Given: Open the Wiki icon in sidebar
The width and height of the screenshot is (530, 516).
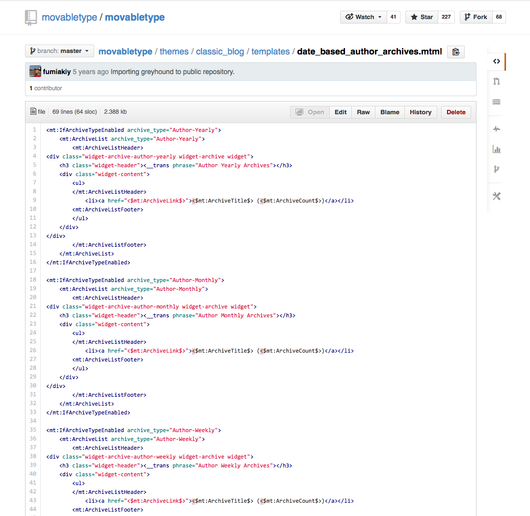Looking at the screenshot, I should pos(496,102).
